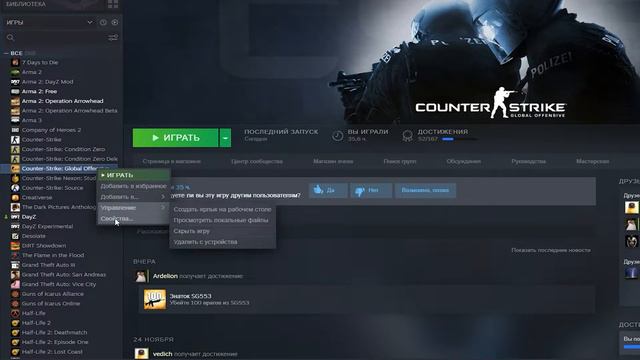Click the Grand Theft Auto III icon
This screenshot has width=640, height=360.
[x=15, y=265]
